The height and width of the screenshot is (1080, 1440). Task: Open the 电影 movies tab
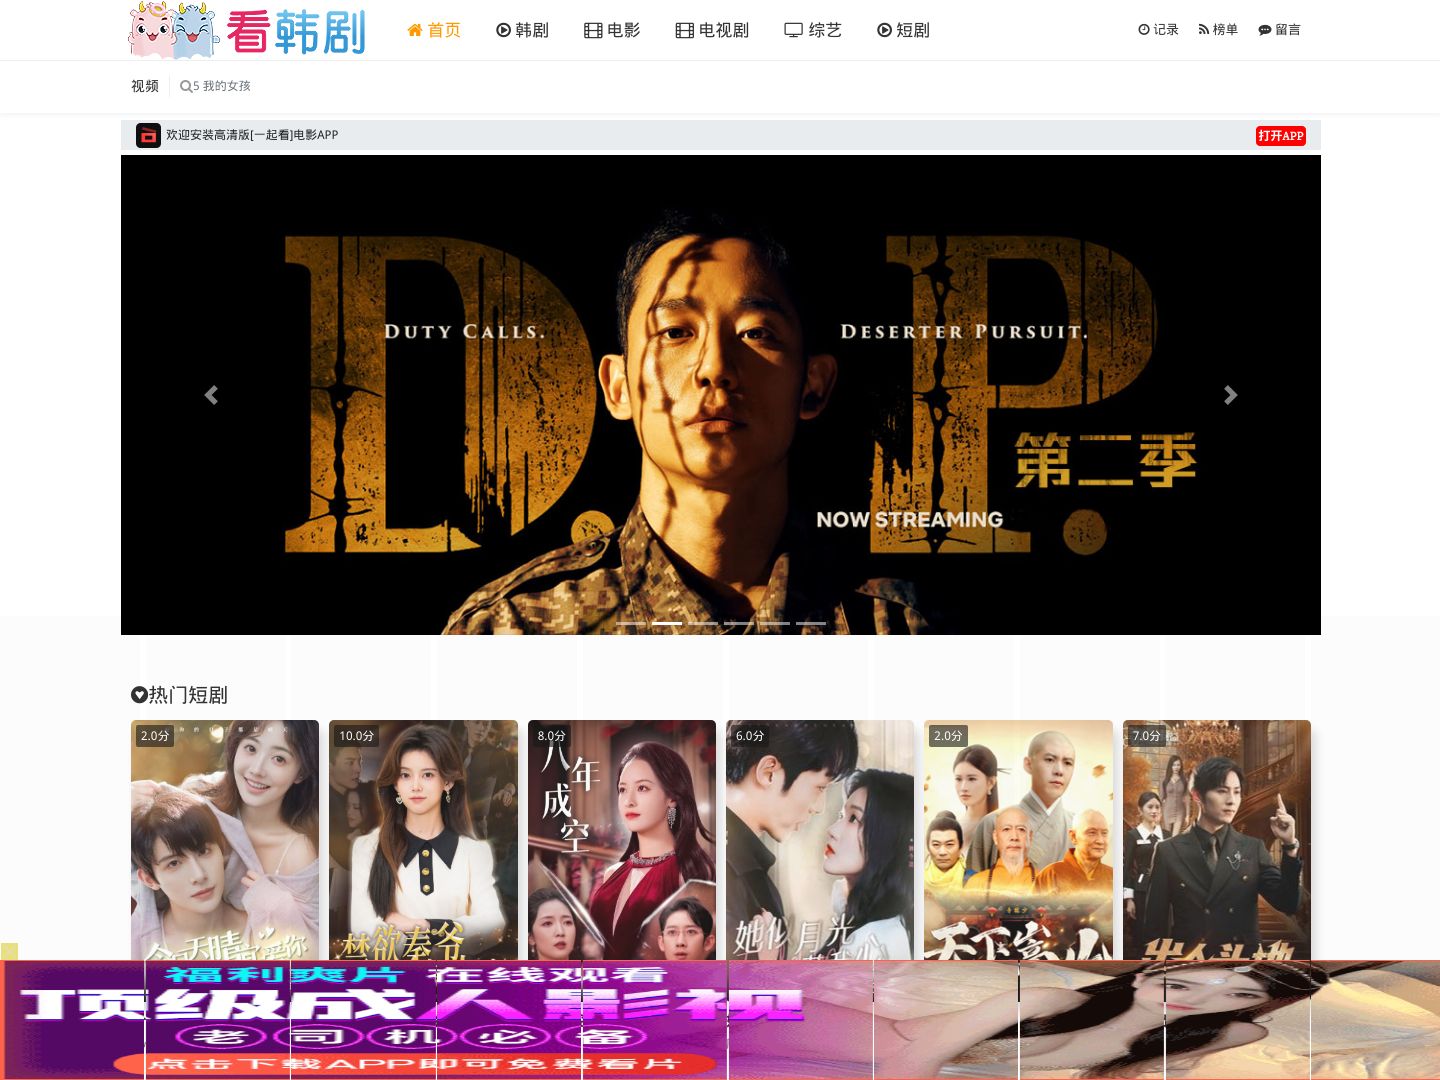coord(612,30)
